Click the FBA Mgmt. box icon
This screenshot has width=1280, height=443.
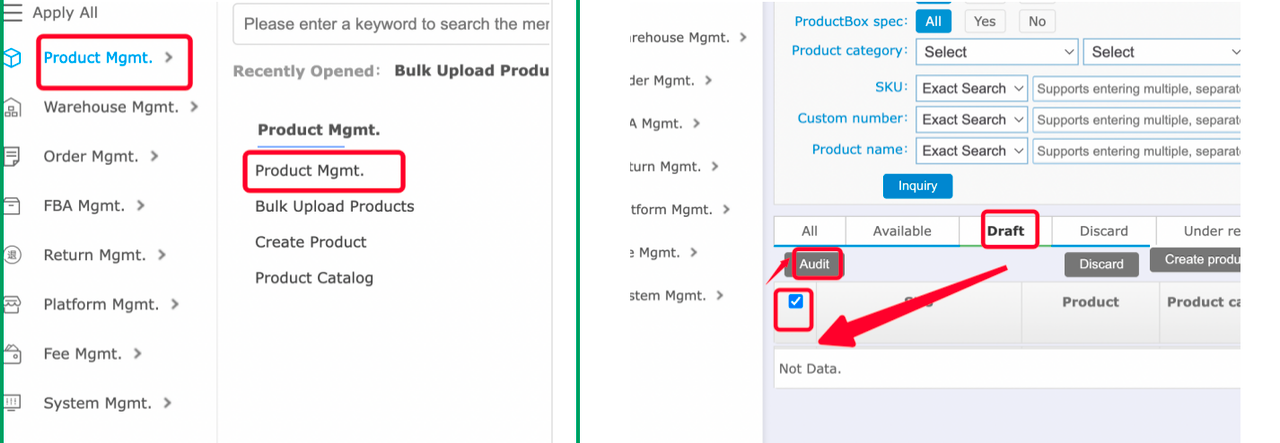tap(12, 206)
